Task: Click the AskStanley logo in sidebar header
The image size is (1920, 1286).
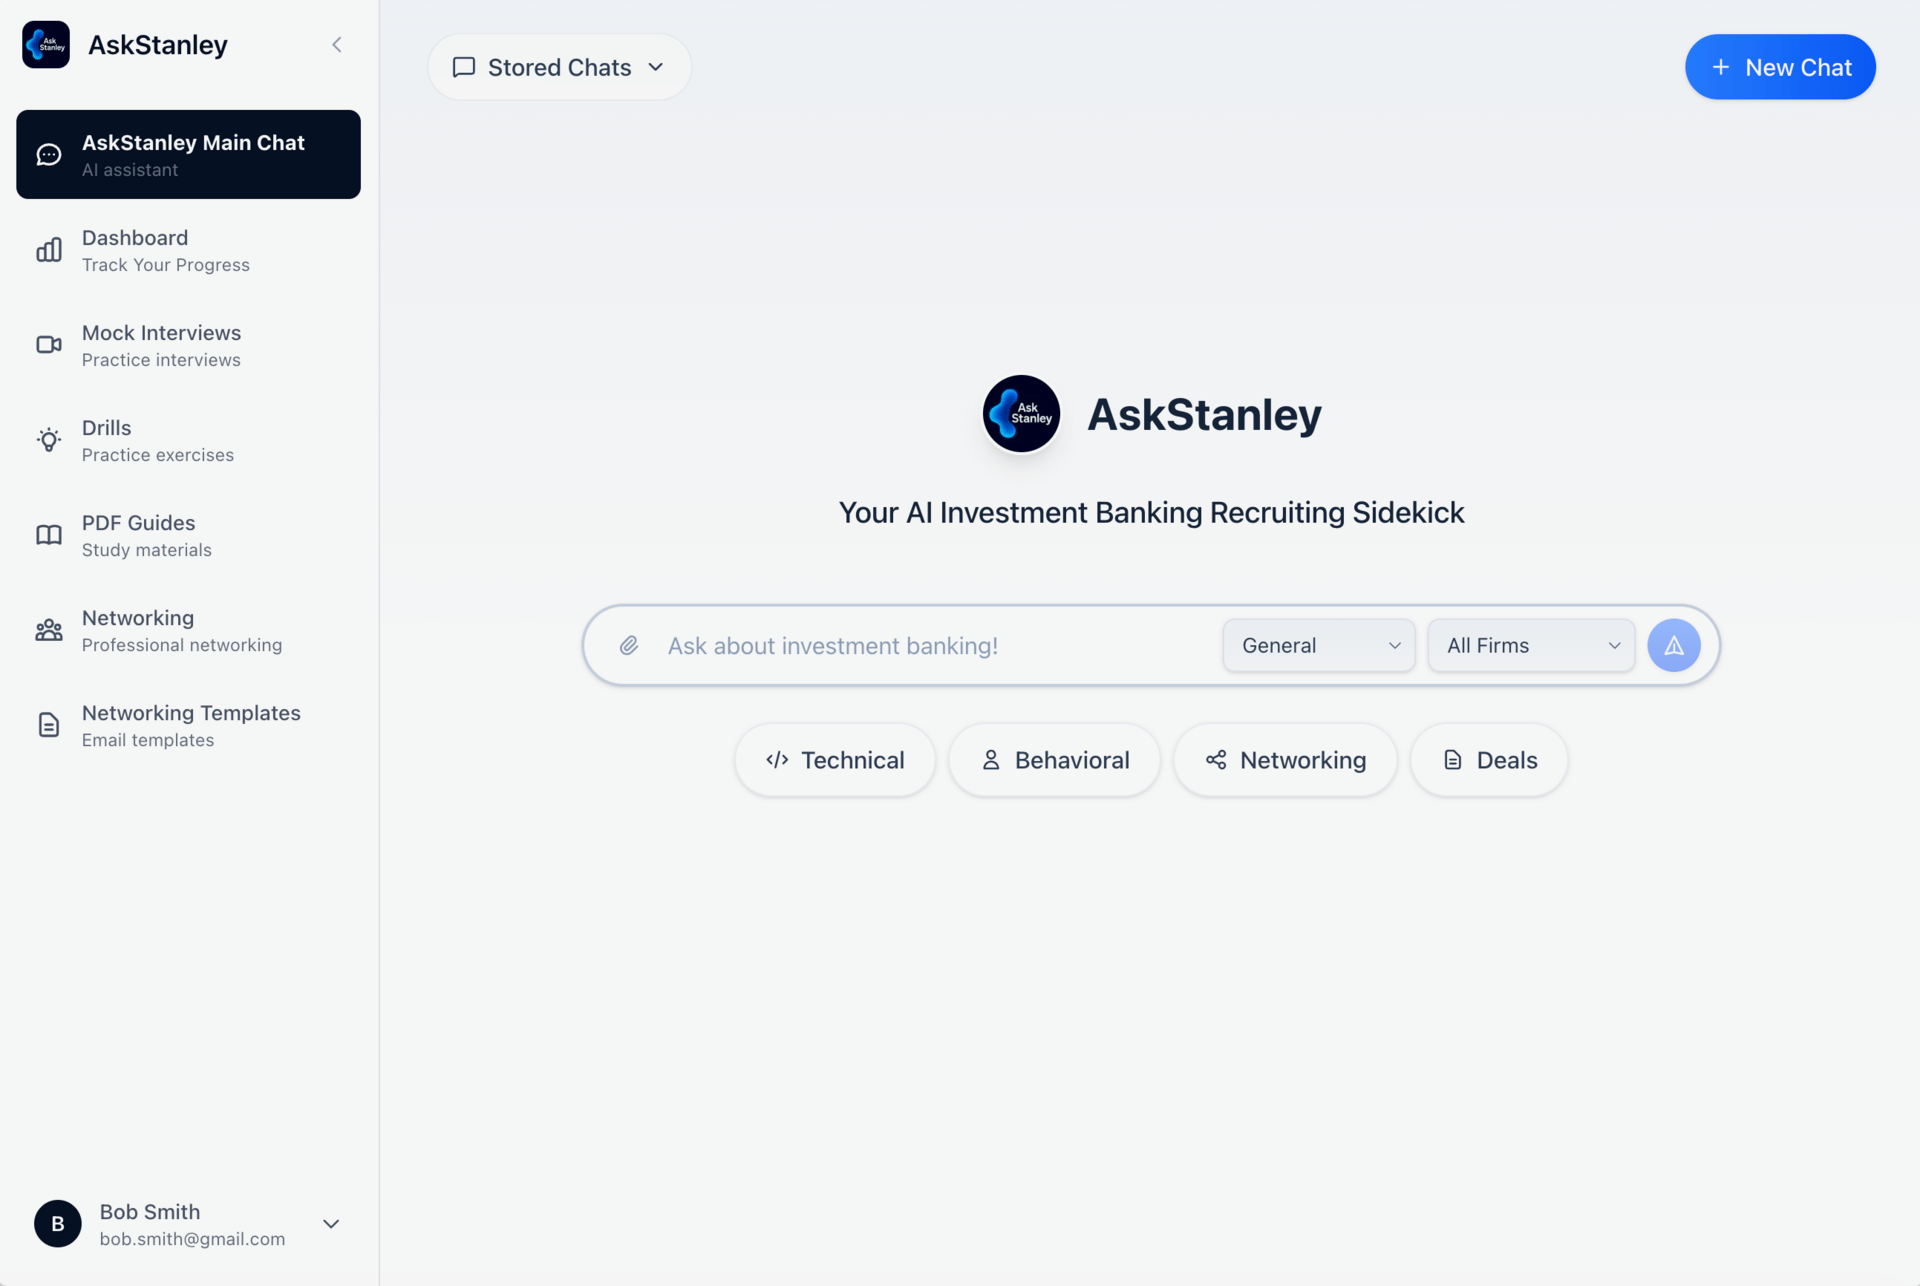Action: click(46, 45)
